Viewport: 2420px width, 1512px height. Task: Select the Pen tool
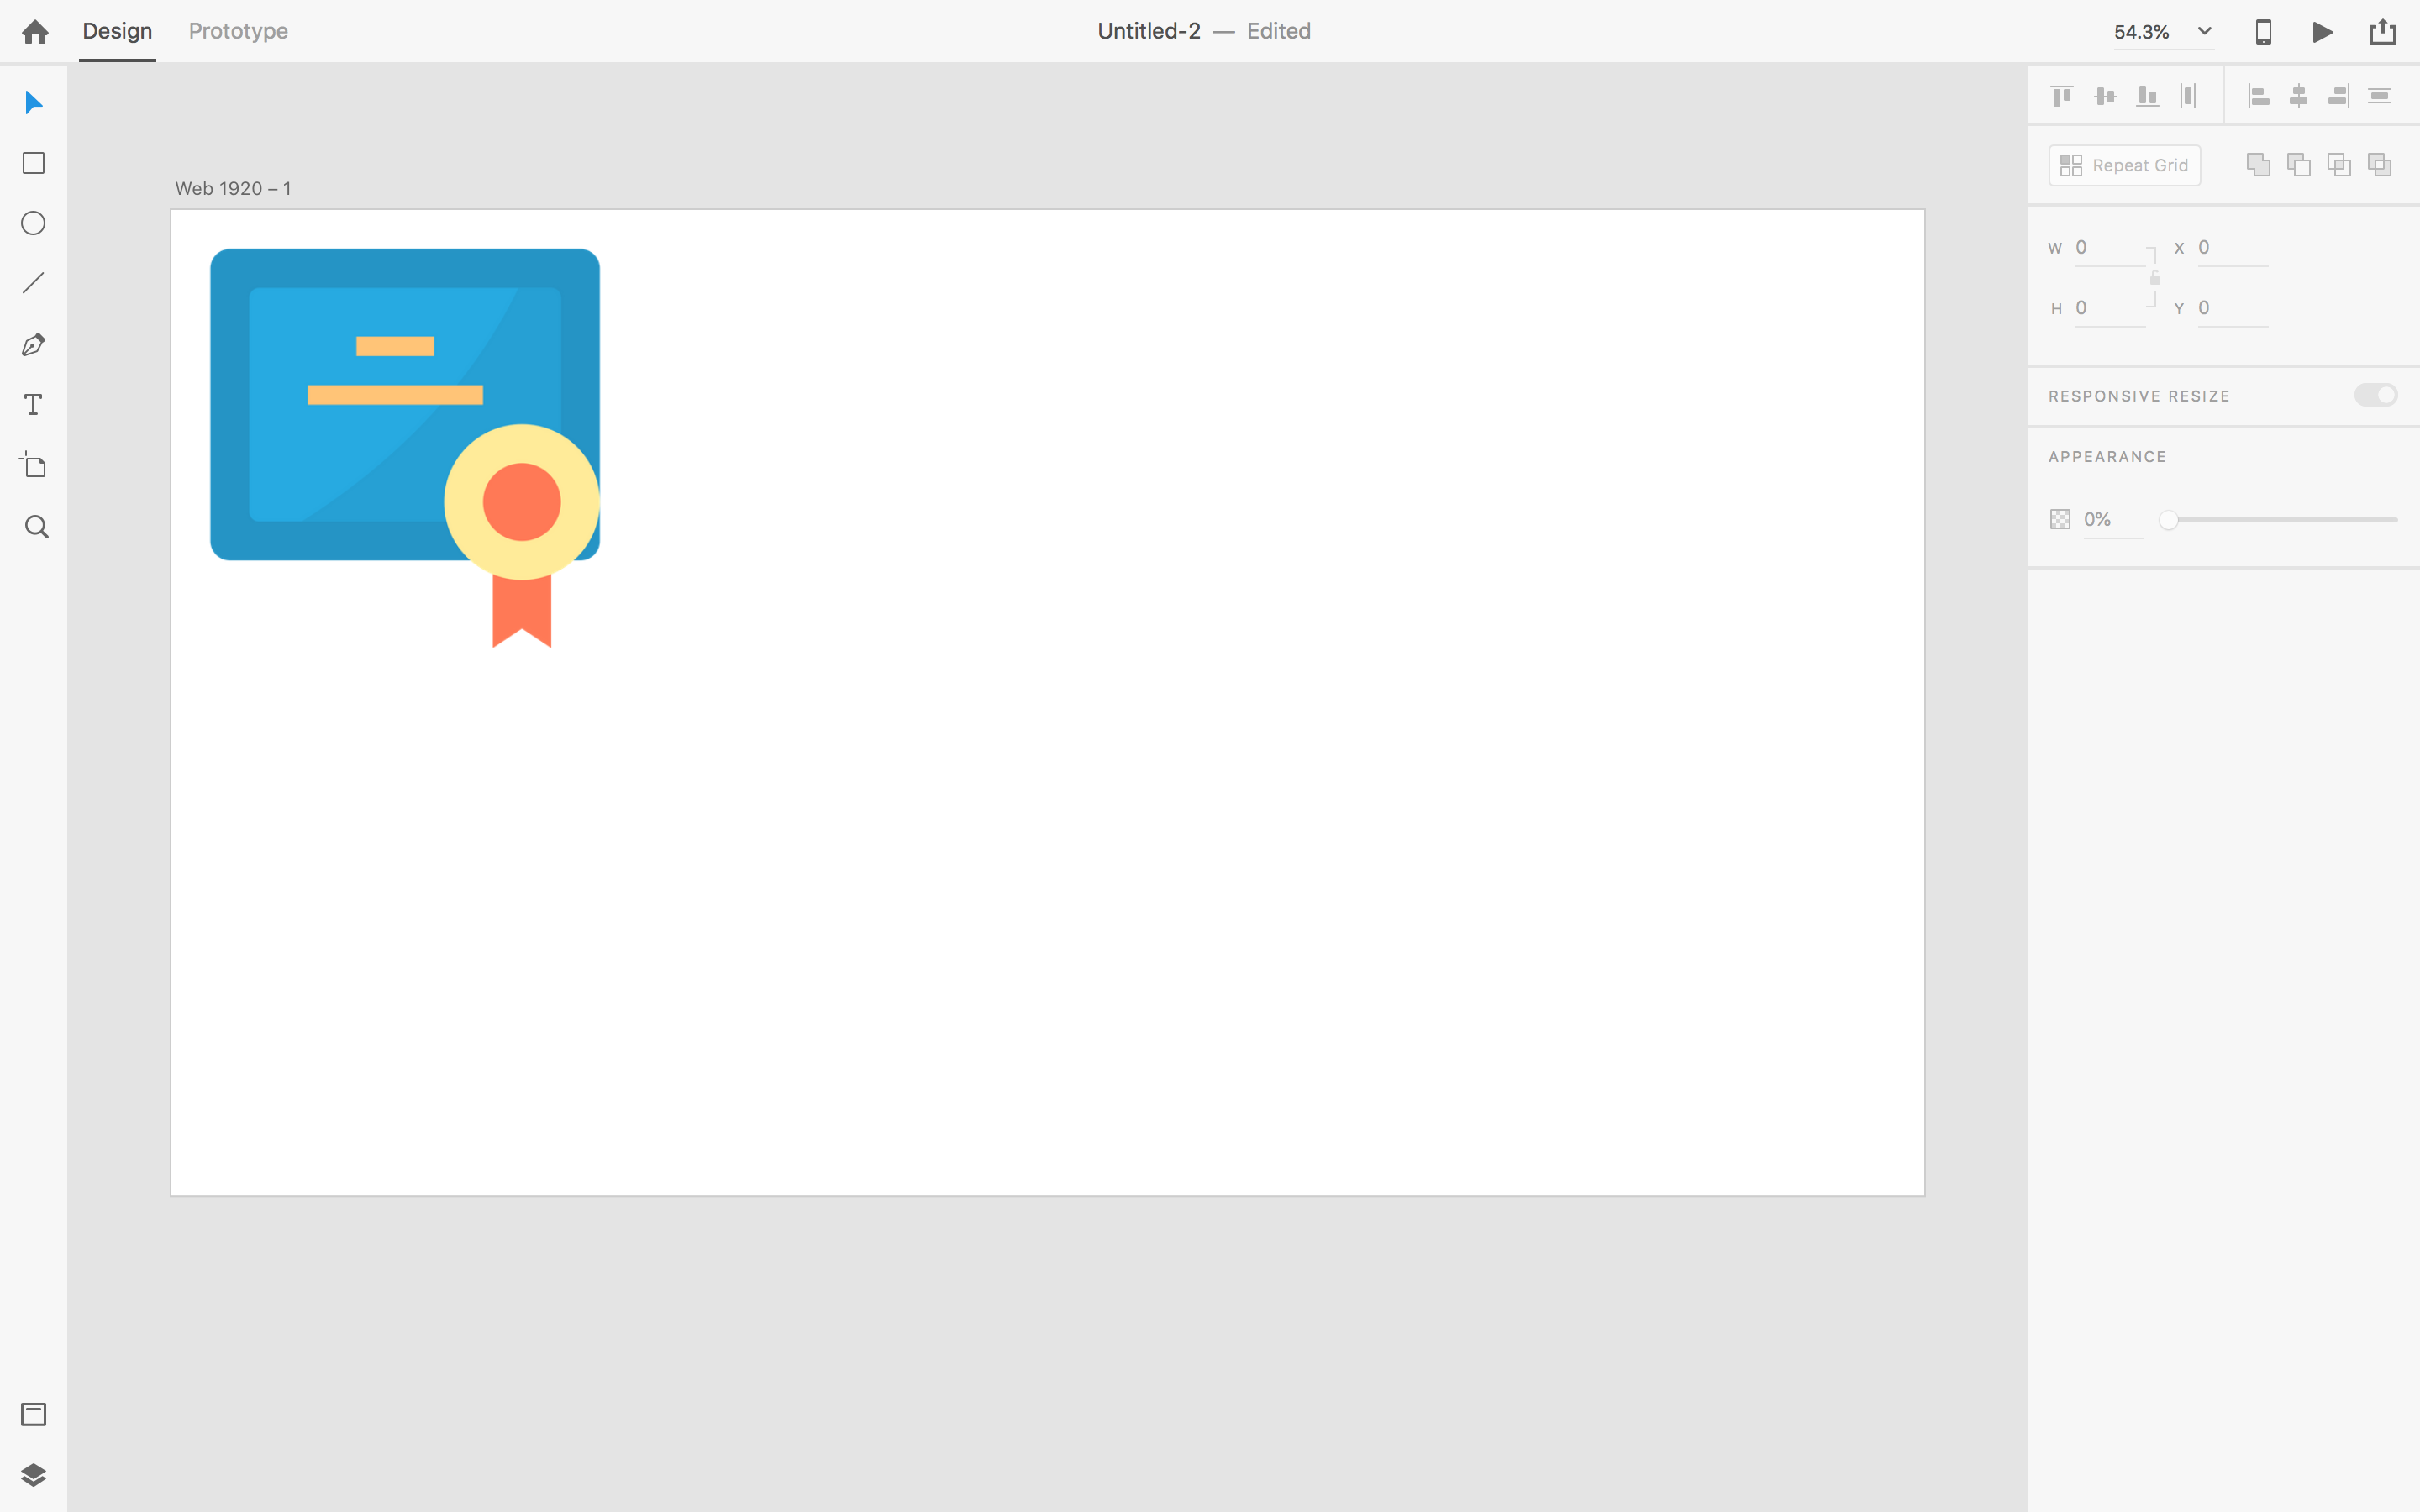coord(33,345)
